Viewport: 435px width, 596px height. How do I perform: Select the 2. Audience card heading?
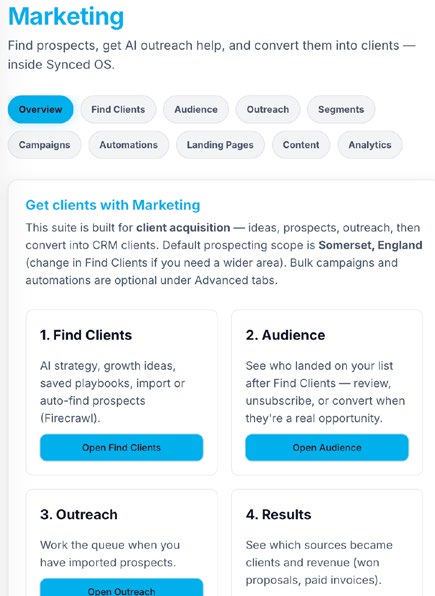286,335
